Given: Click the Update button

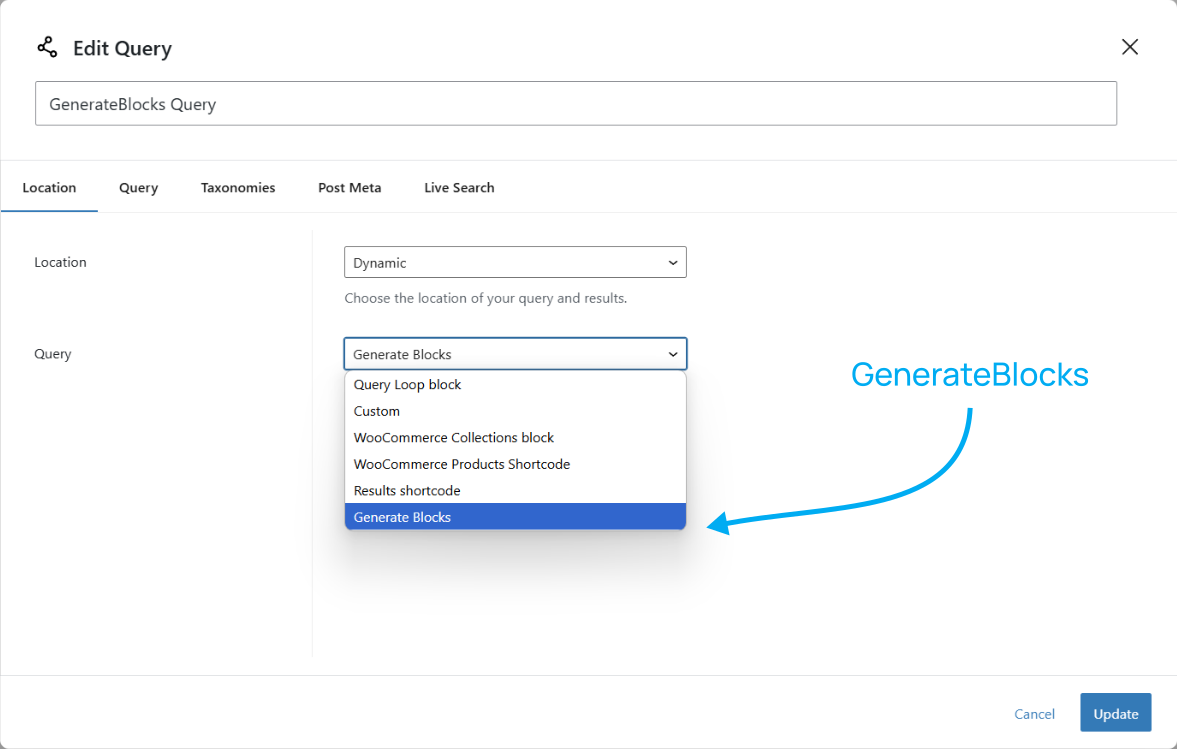Looking at the screenshot, I should [x=1115, y=713].
